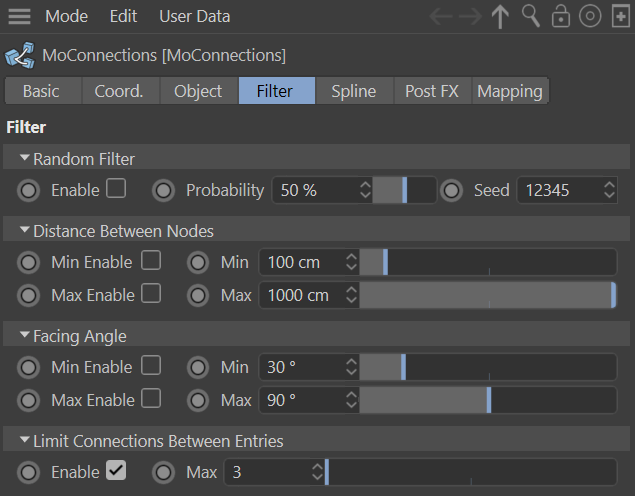Image resolution: width=635 pixels, height=496 pixels.
Task: Toggle the lock element icon
Action: point(561,16)
